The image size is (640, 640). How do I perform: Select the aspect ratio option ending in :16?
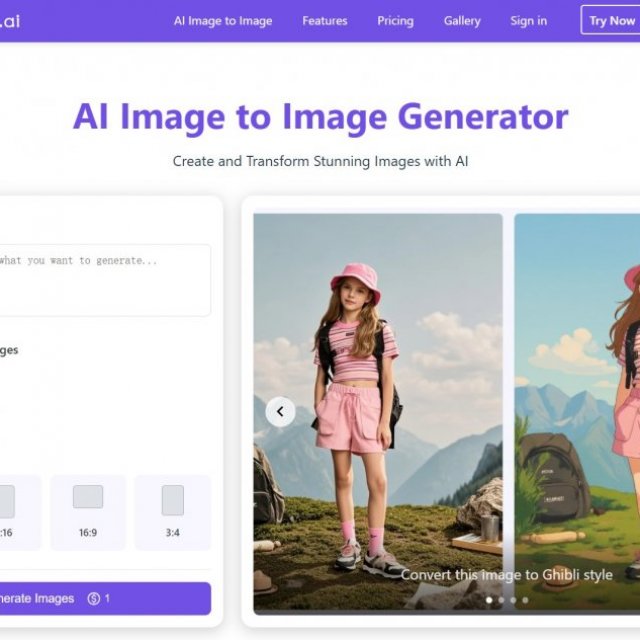tap(20, 512)
